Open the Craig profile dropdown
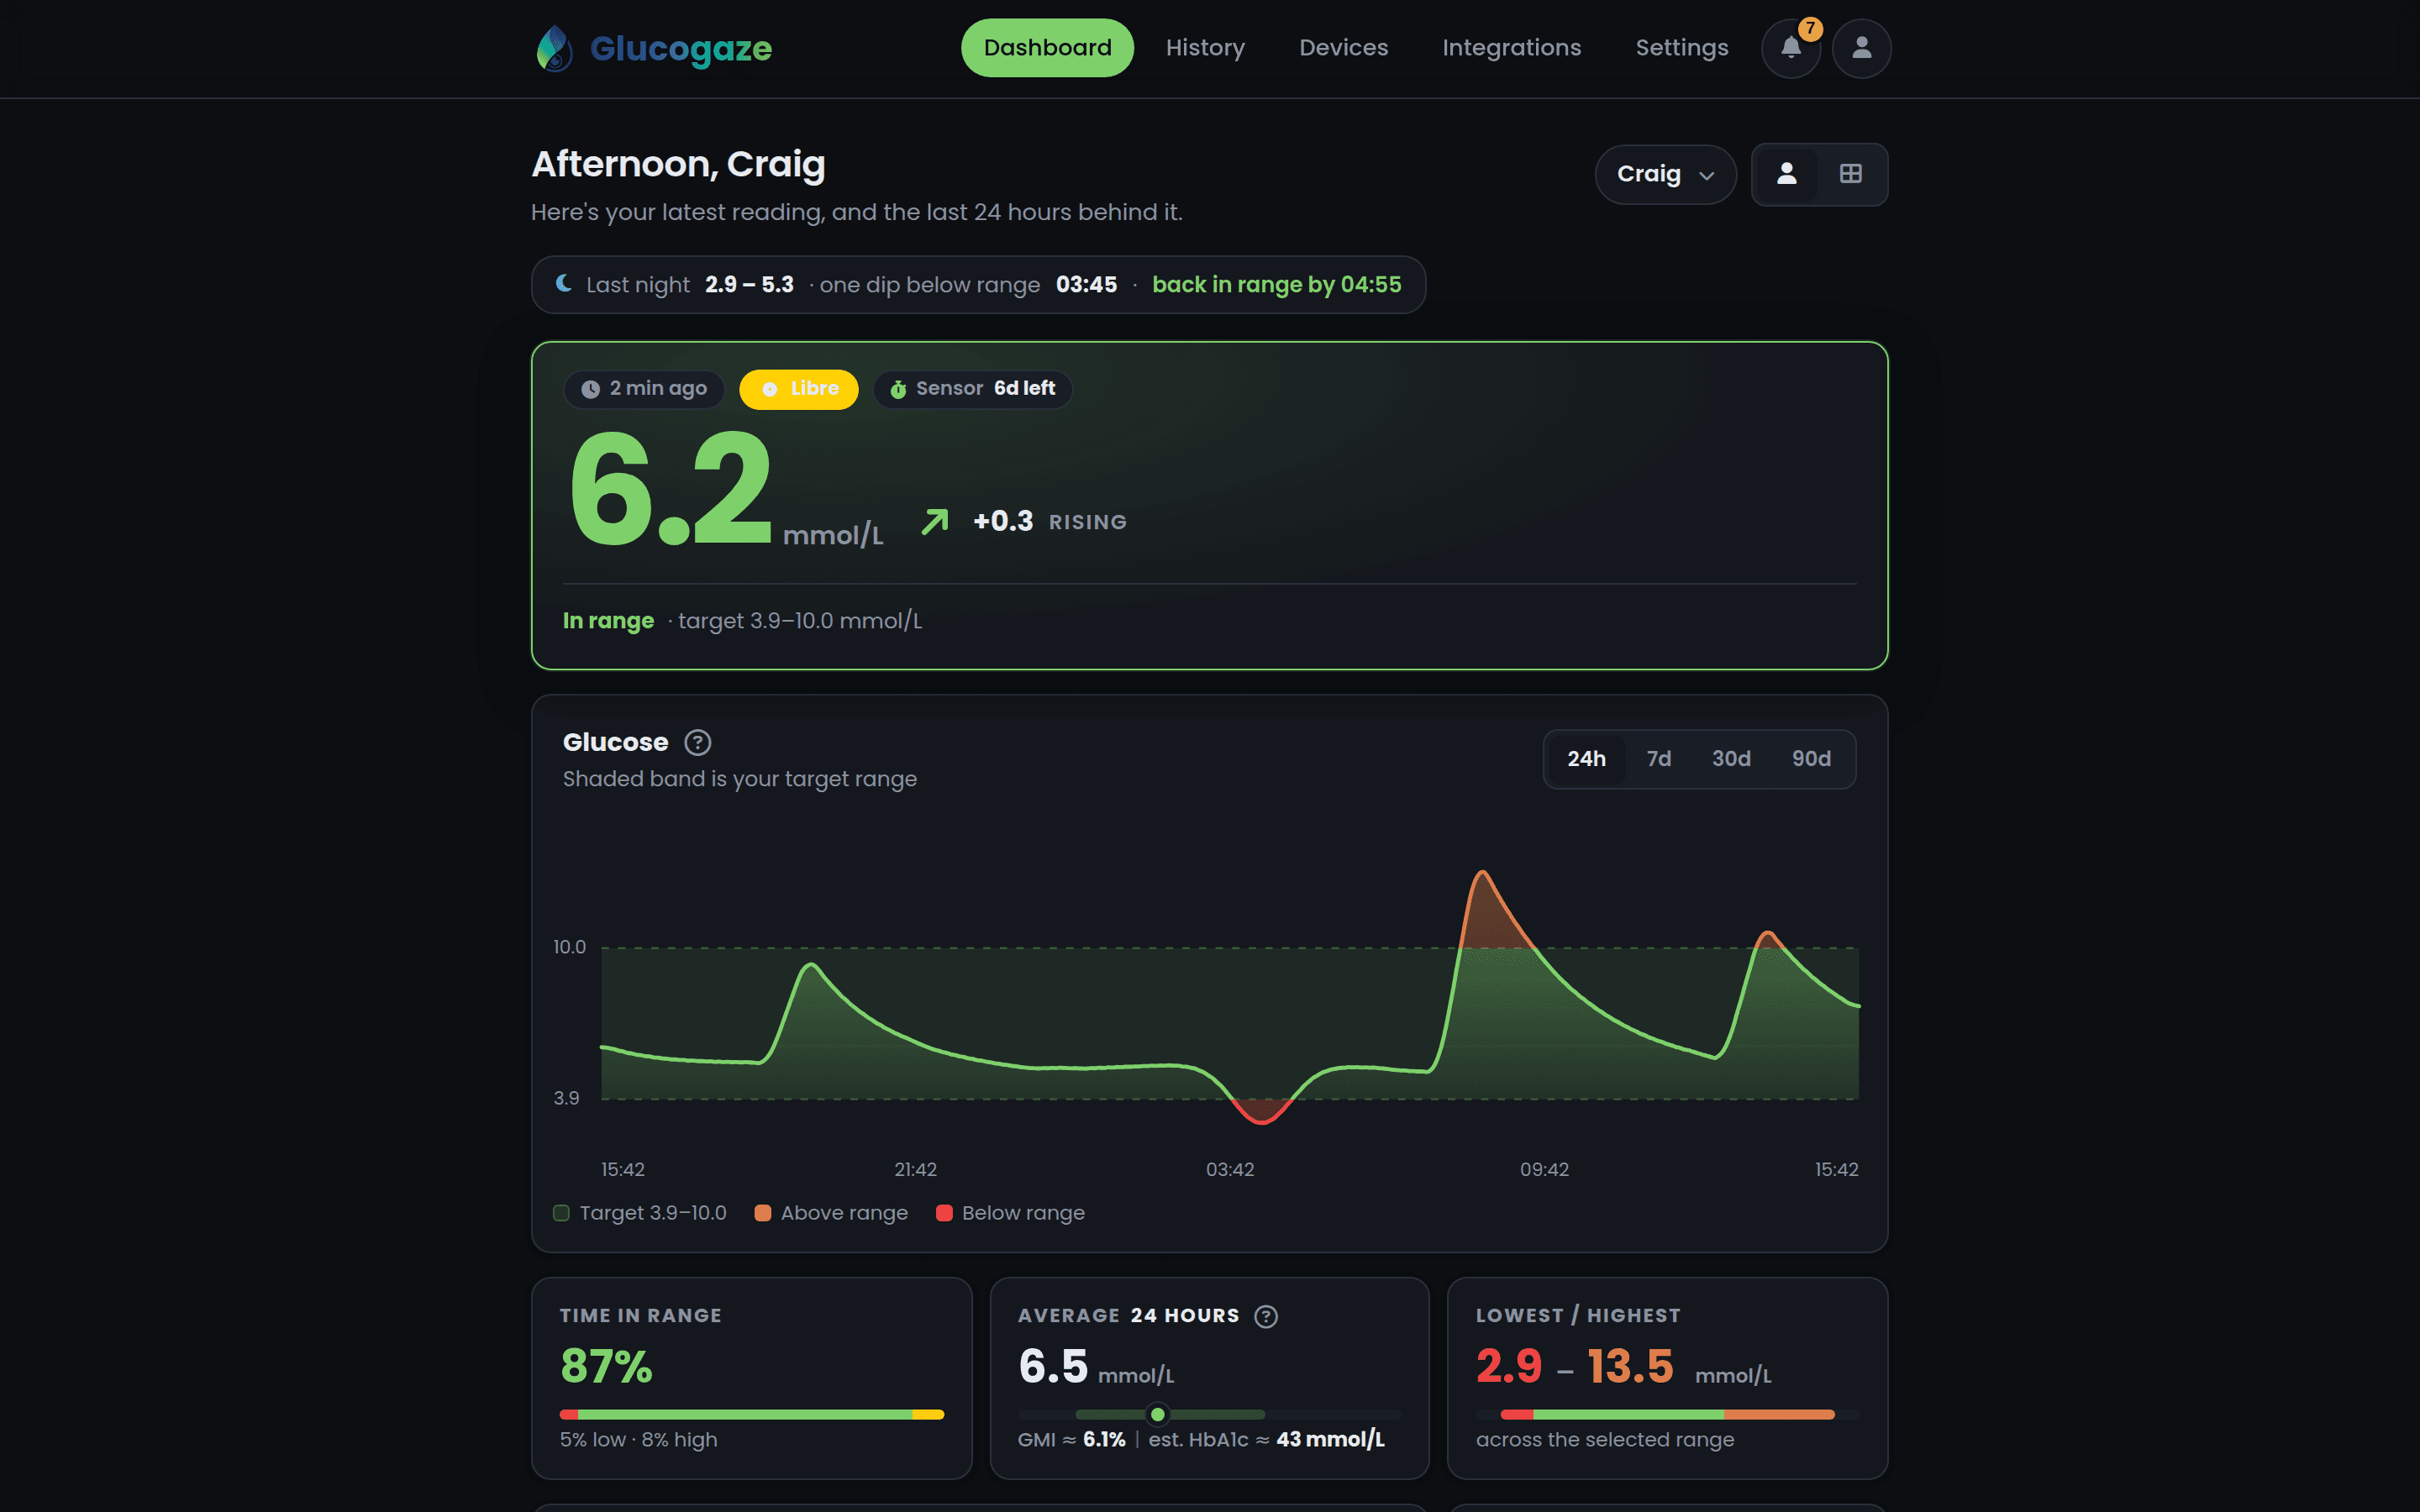This screenshot has width=2420, height=1512. pyautogui.click(x=1665, y=174)
